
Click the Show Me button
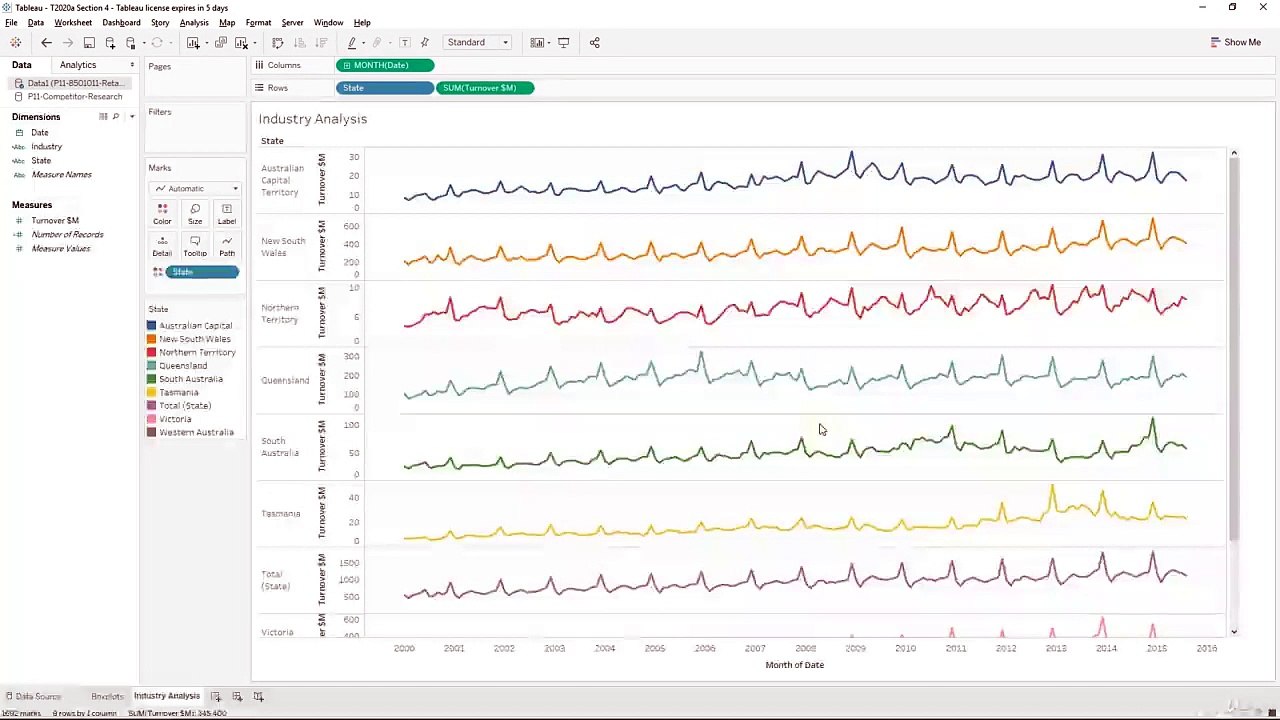click(x=1235, y=42)
